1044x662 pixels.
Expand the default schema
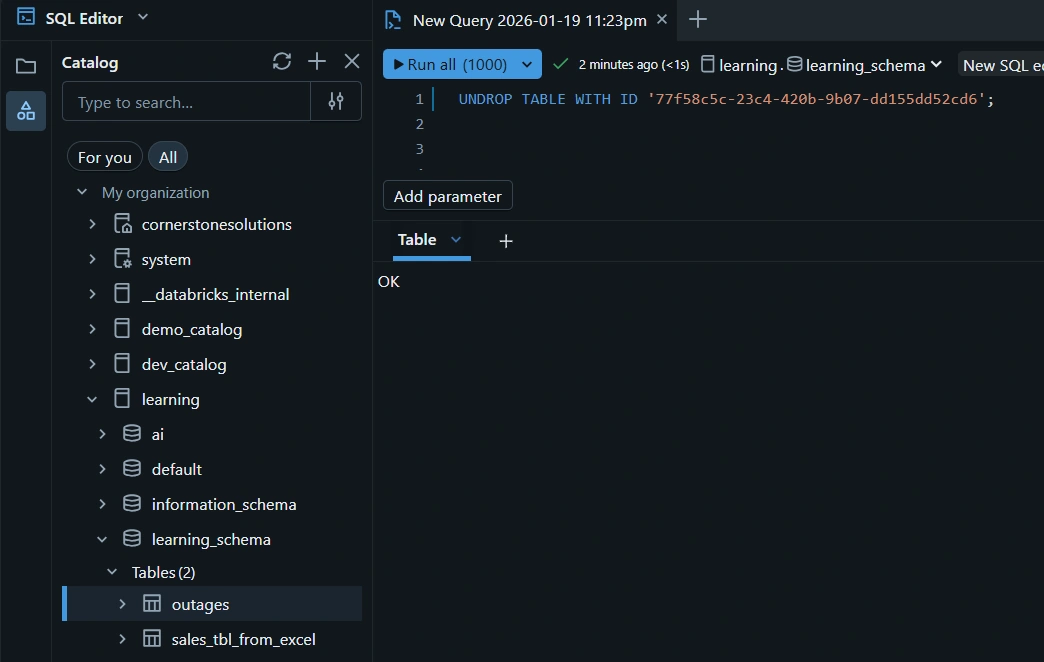tap(103, 469)
